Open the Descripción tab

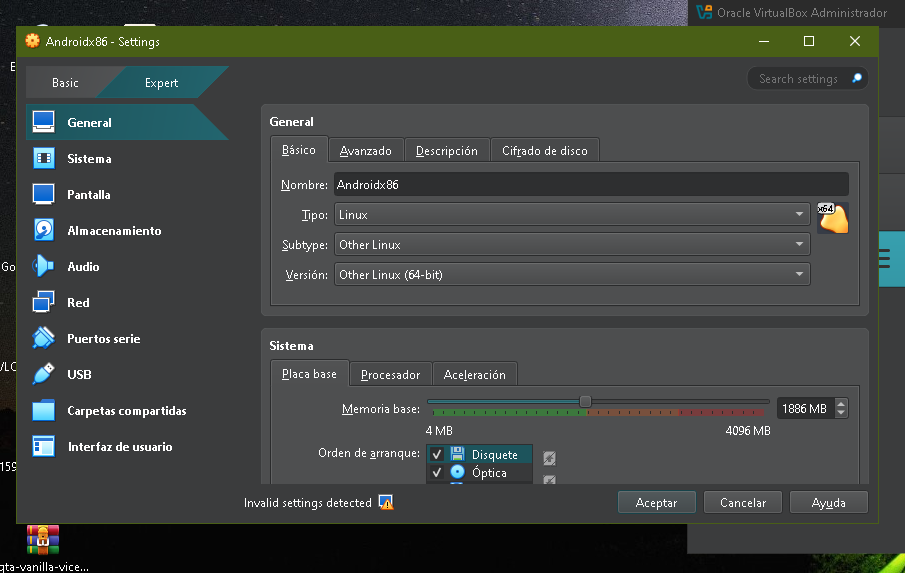[447, 151]
